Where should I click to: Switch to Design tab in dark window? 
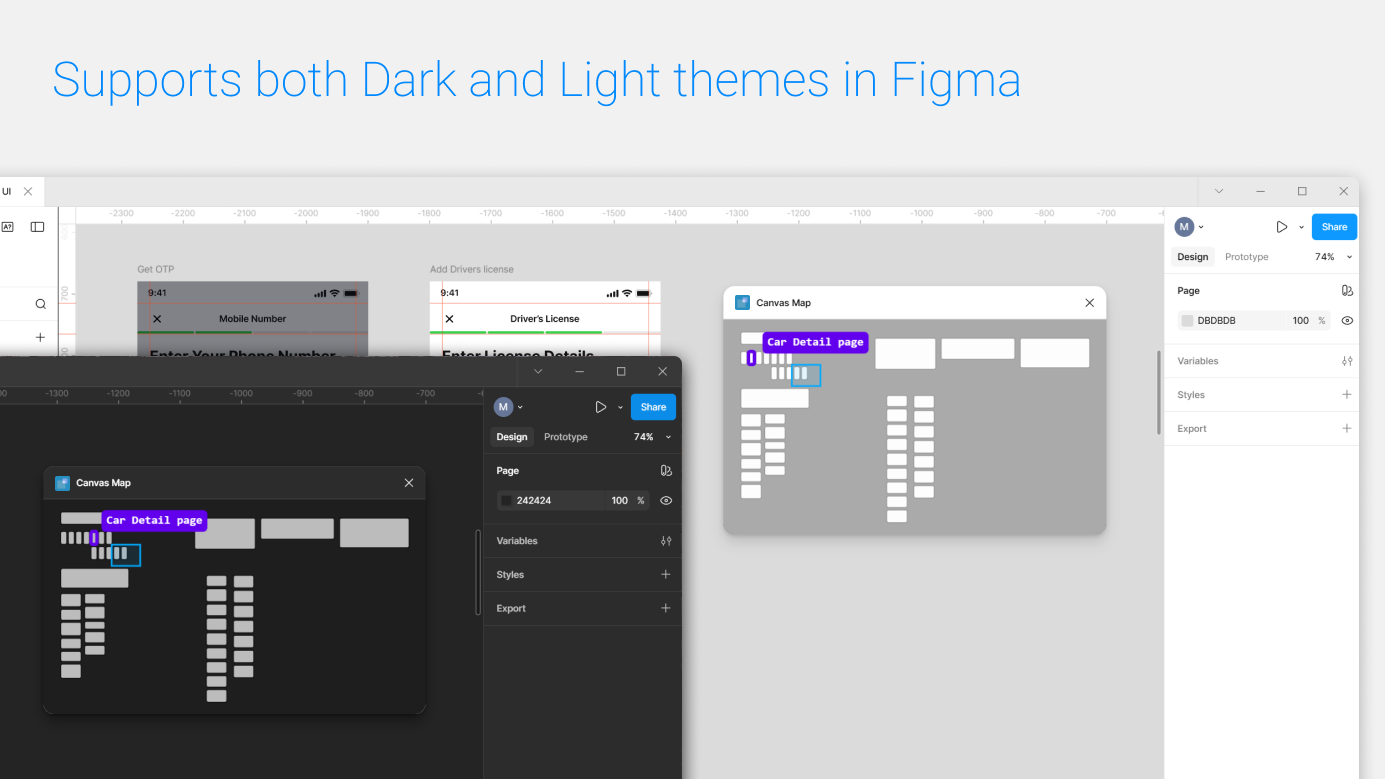pyautogui.click(x=512, y=437)
